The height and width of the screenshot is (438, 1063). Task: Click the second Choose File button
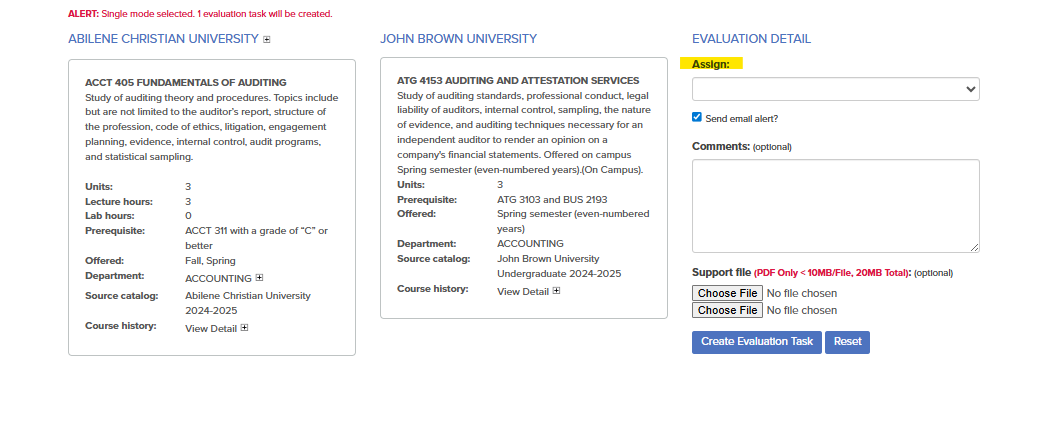(727, 310)
